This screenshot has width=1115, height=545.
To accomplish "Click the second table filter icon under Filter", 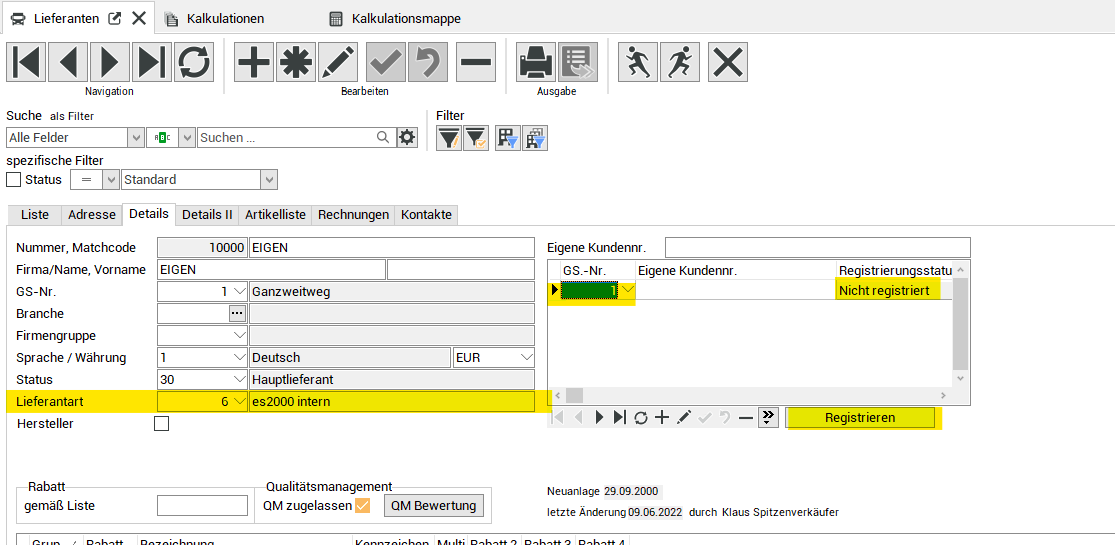I will 534,138.
